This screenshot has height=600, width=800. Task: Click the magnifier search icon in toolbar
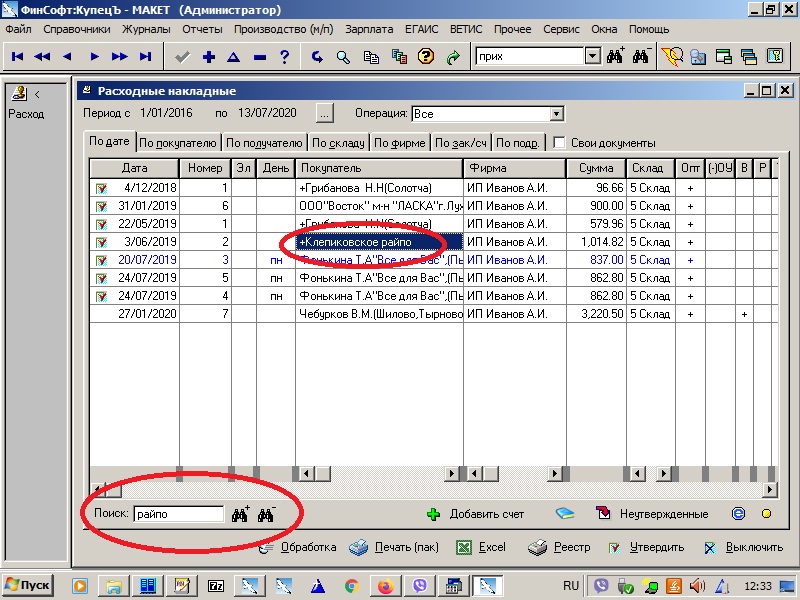pos(343,57)
